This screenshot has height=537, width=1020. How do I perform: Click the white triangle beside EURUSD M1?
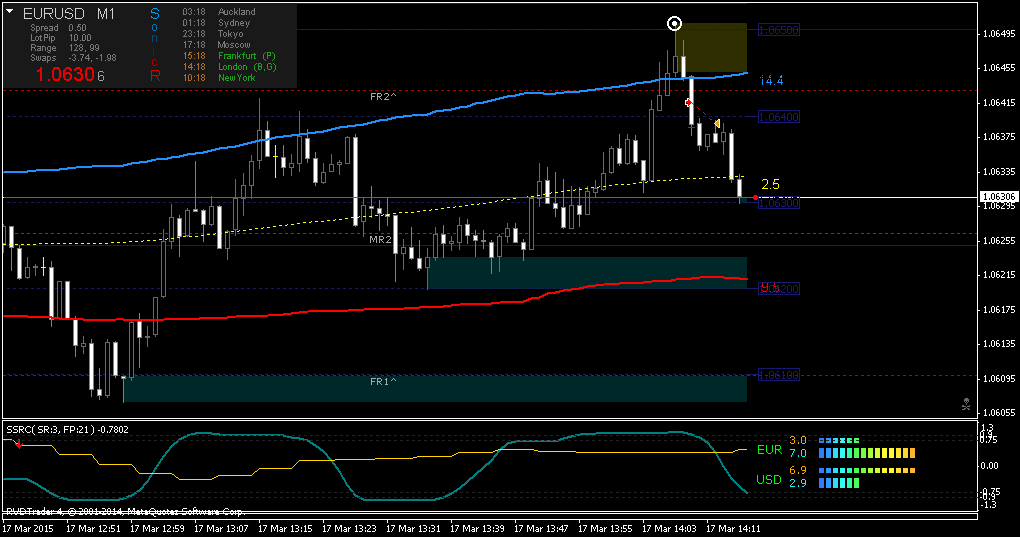(x=10, y=12)
